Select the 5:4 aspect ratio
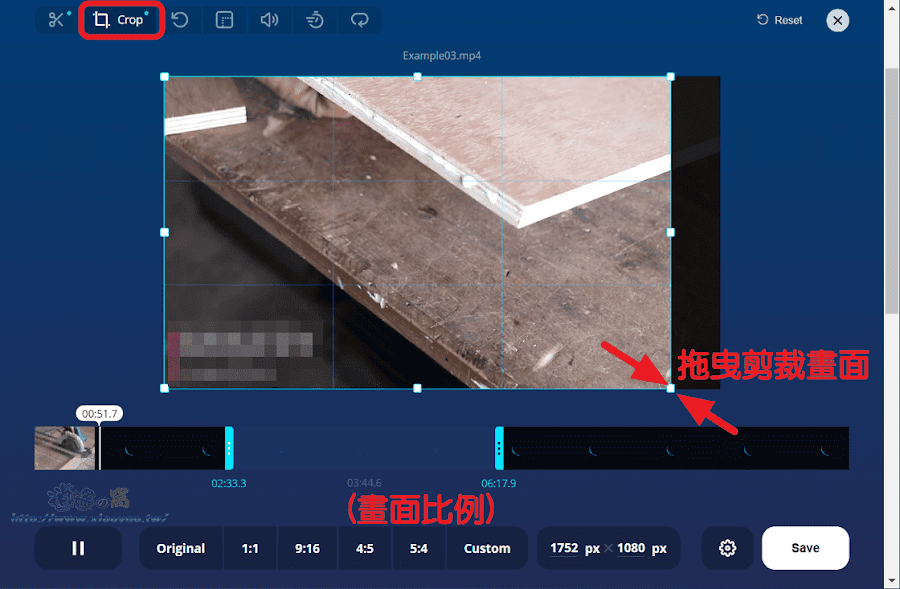The height and width of the screenshot is (589, 900). coord(418,548)
